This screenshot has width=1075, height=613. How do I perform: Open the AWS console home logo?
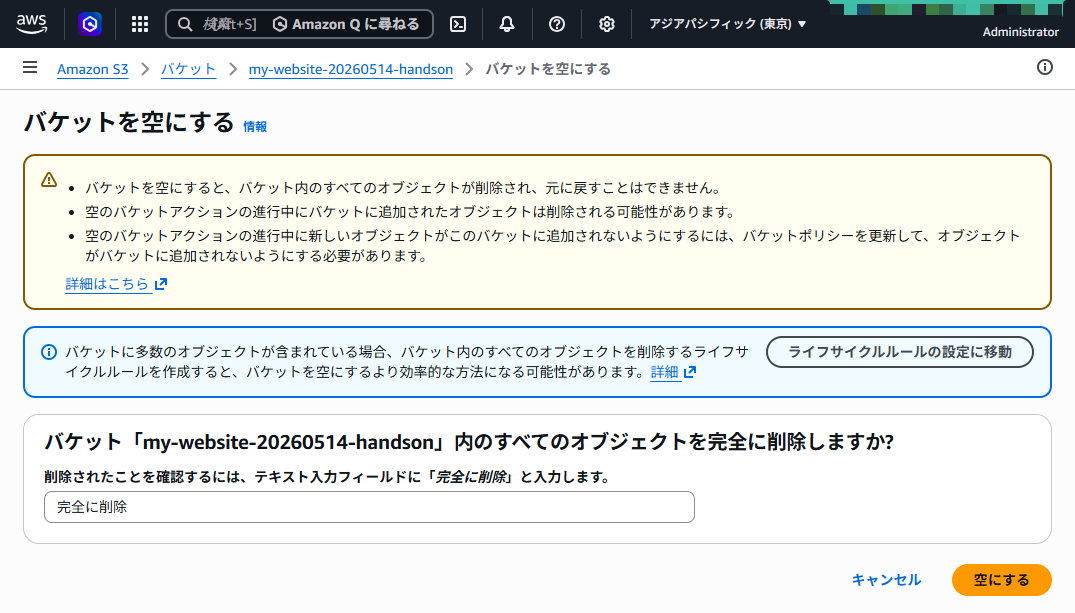32,24
